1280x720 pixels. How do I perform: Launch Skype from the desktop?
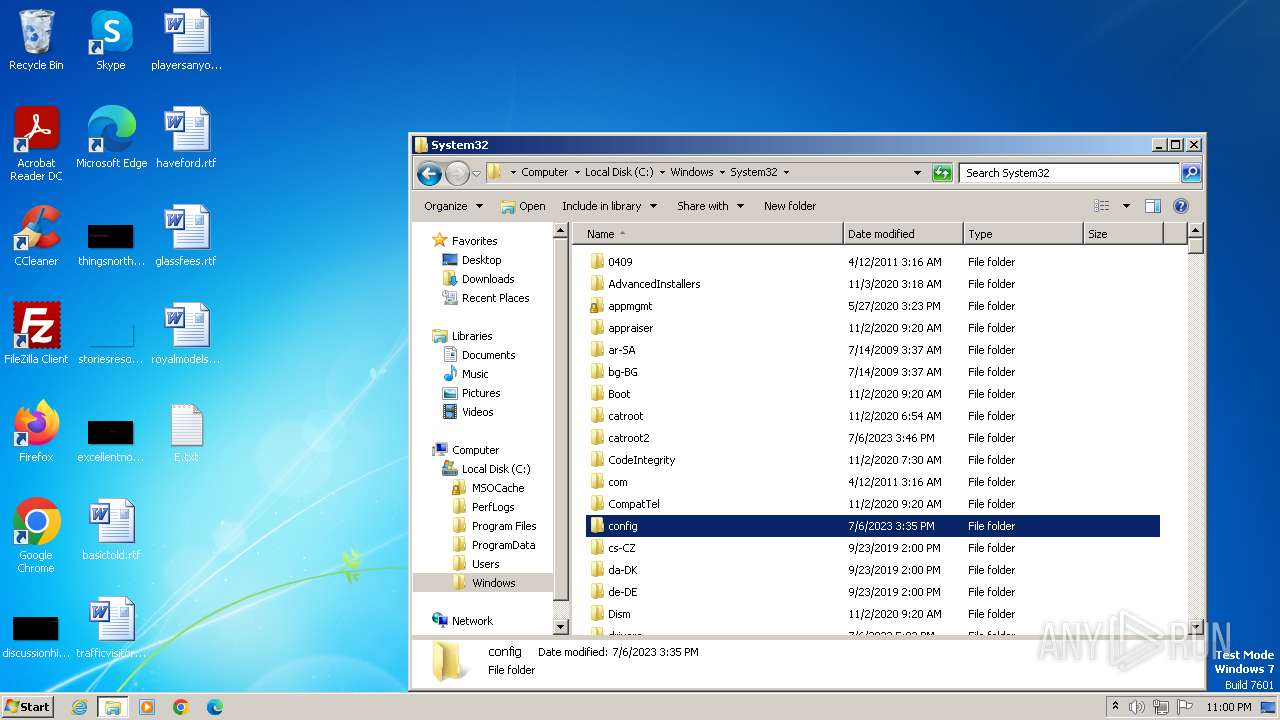coord(110,41)
